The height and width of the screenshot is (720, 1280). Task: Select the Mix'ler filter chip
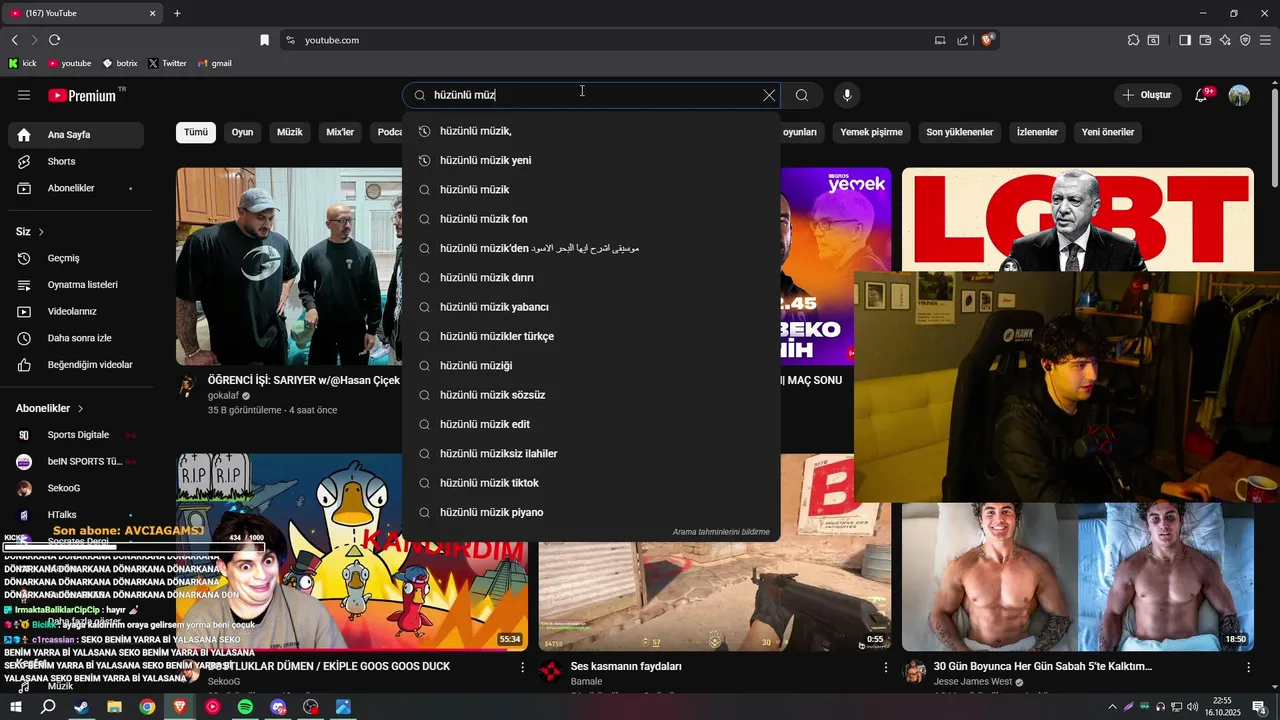(x=340, y=132)
